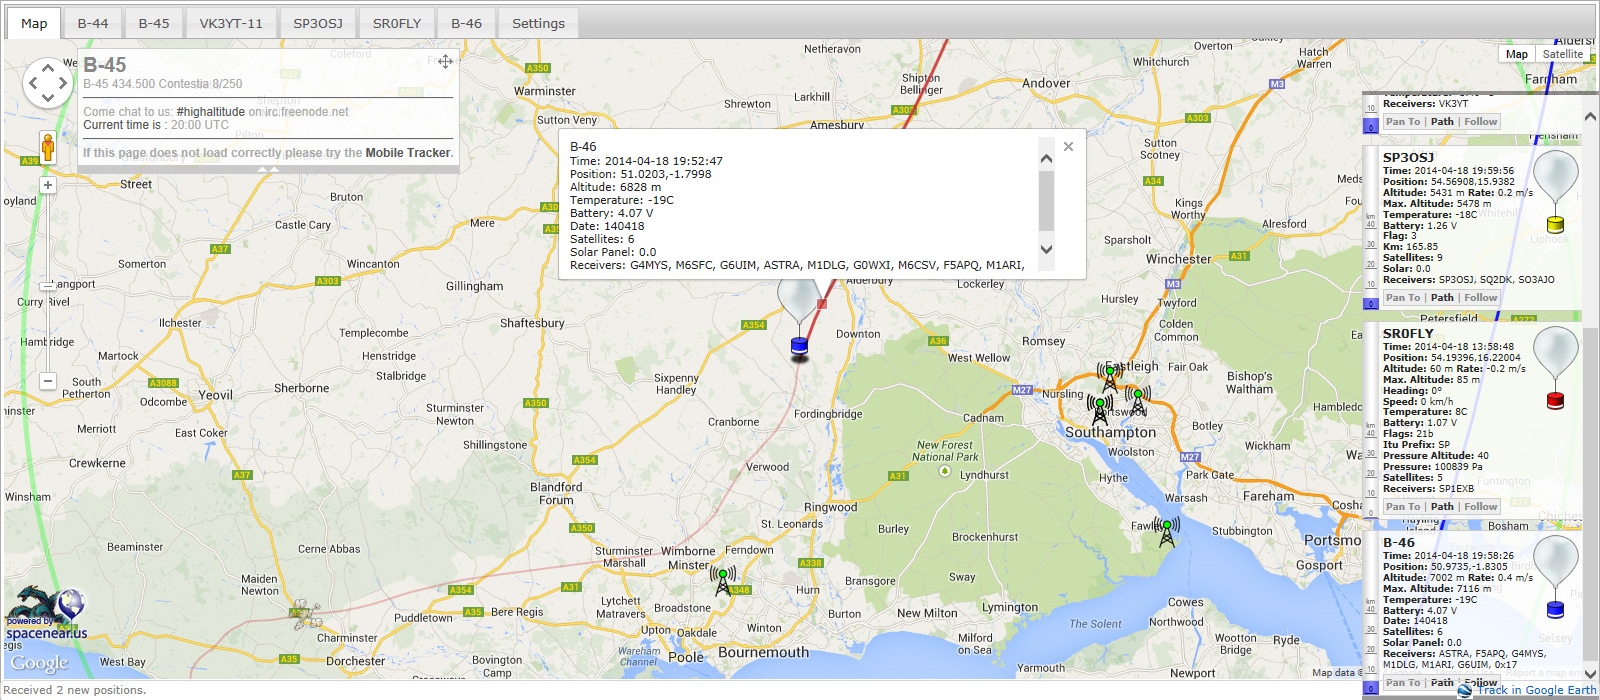
Task: Click the "Current time is : 20:00 UTC" text
Action: tap(156, 125)
